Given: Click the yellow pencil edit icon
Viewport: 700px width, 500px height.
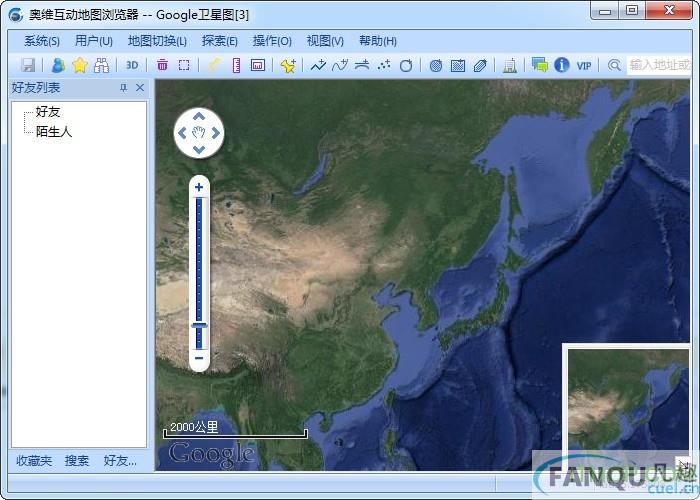Looking at the screenshot, I should tap(215, 65).
